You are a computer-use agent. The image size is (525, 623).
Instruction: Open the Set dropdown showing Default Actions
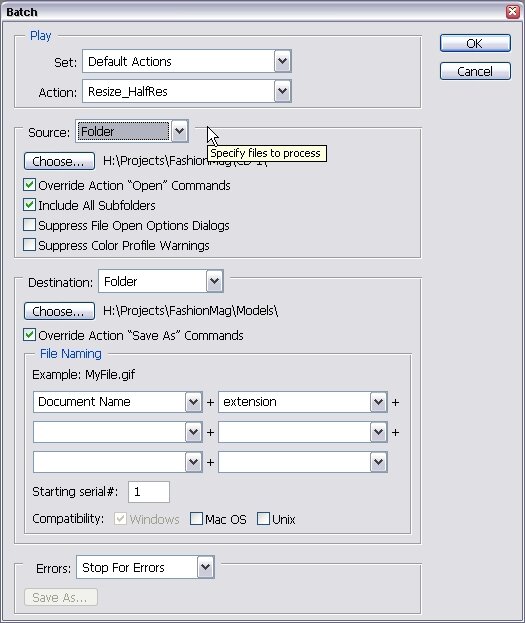[x=187, y=61]
